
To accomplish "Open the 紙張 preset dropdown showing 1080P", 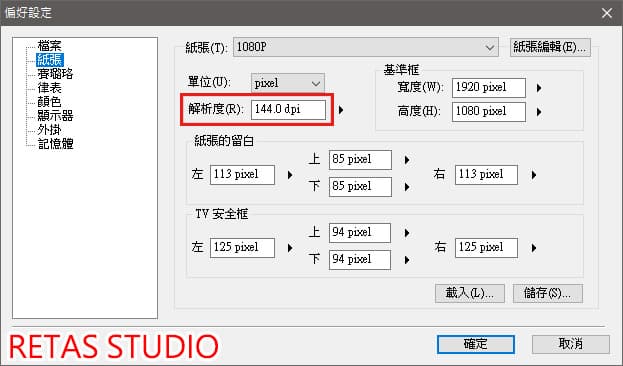I will [x=366, y=47].
